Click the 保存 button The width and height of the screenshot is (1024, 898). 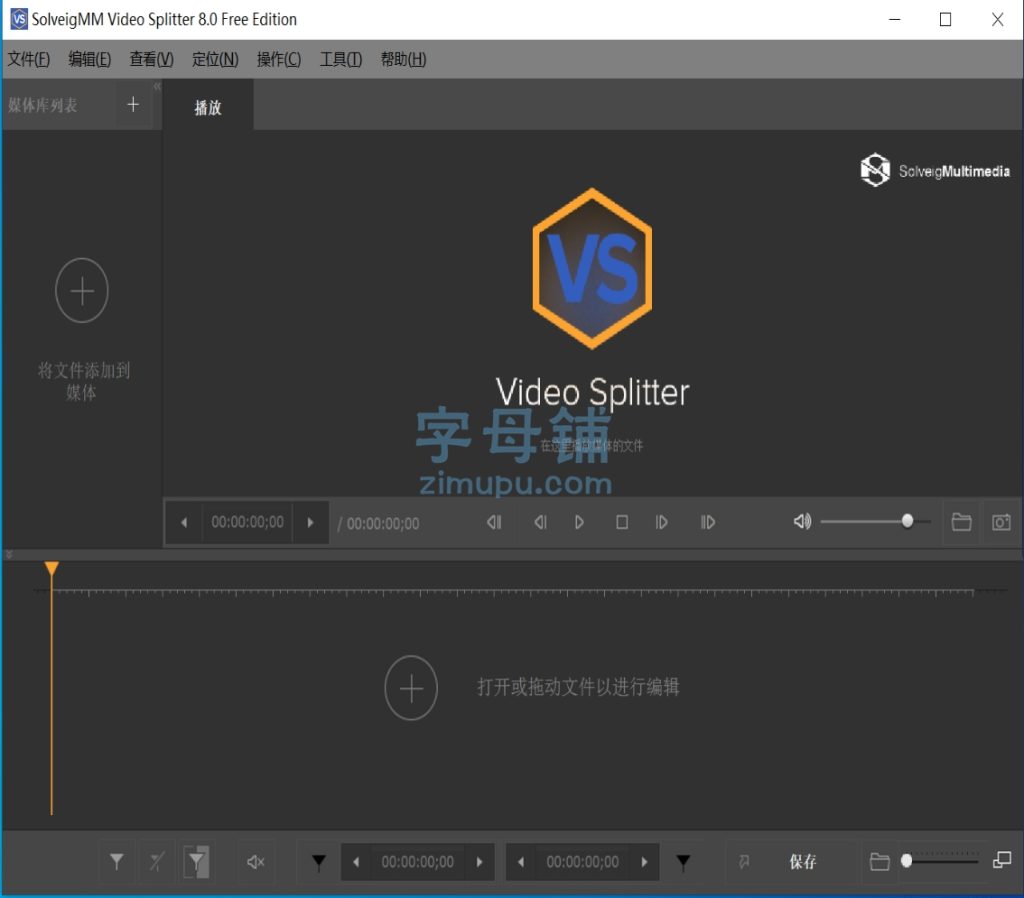(803, 862)
